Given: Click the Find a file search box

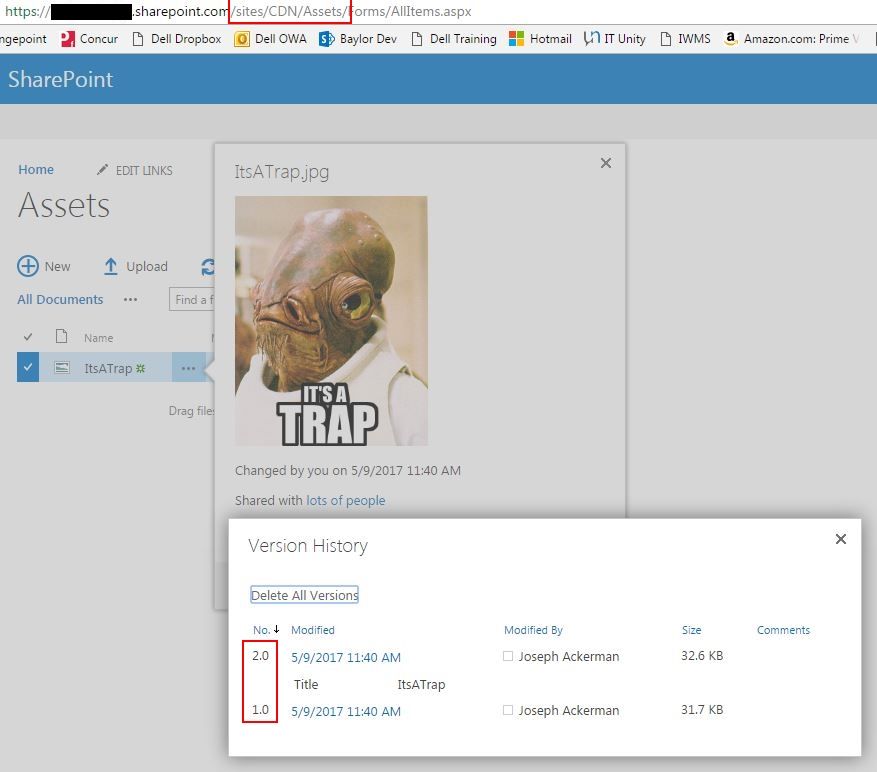Looking at the screenshot, I should 192,299.
